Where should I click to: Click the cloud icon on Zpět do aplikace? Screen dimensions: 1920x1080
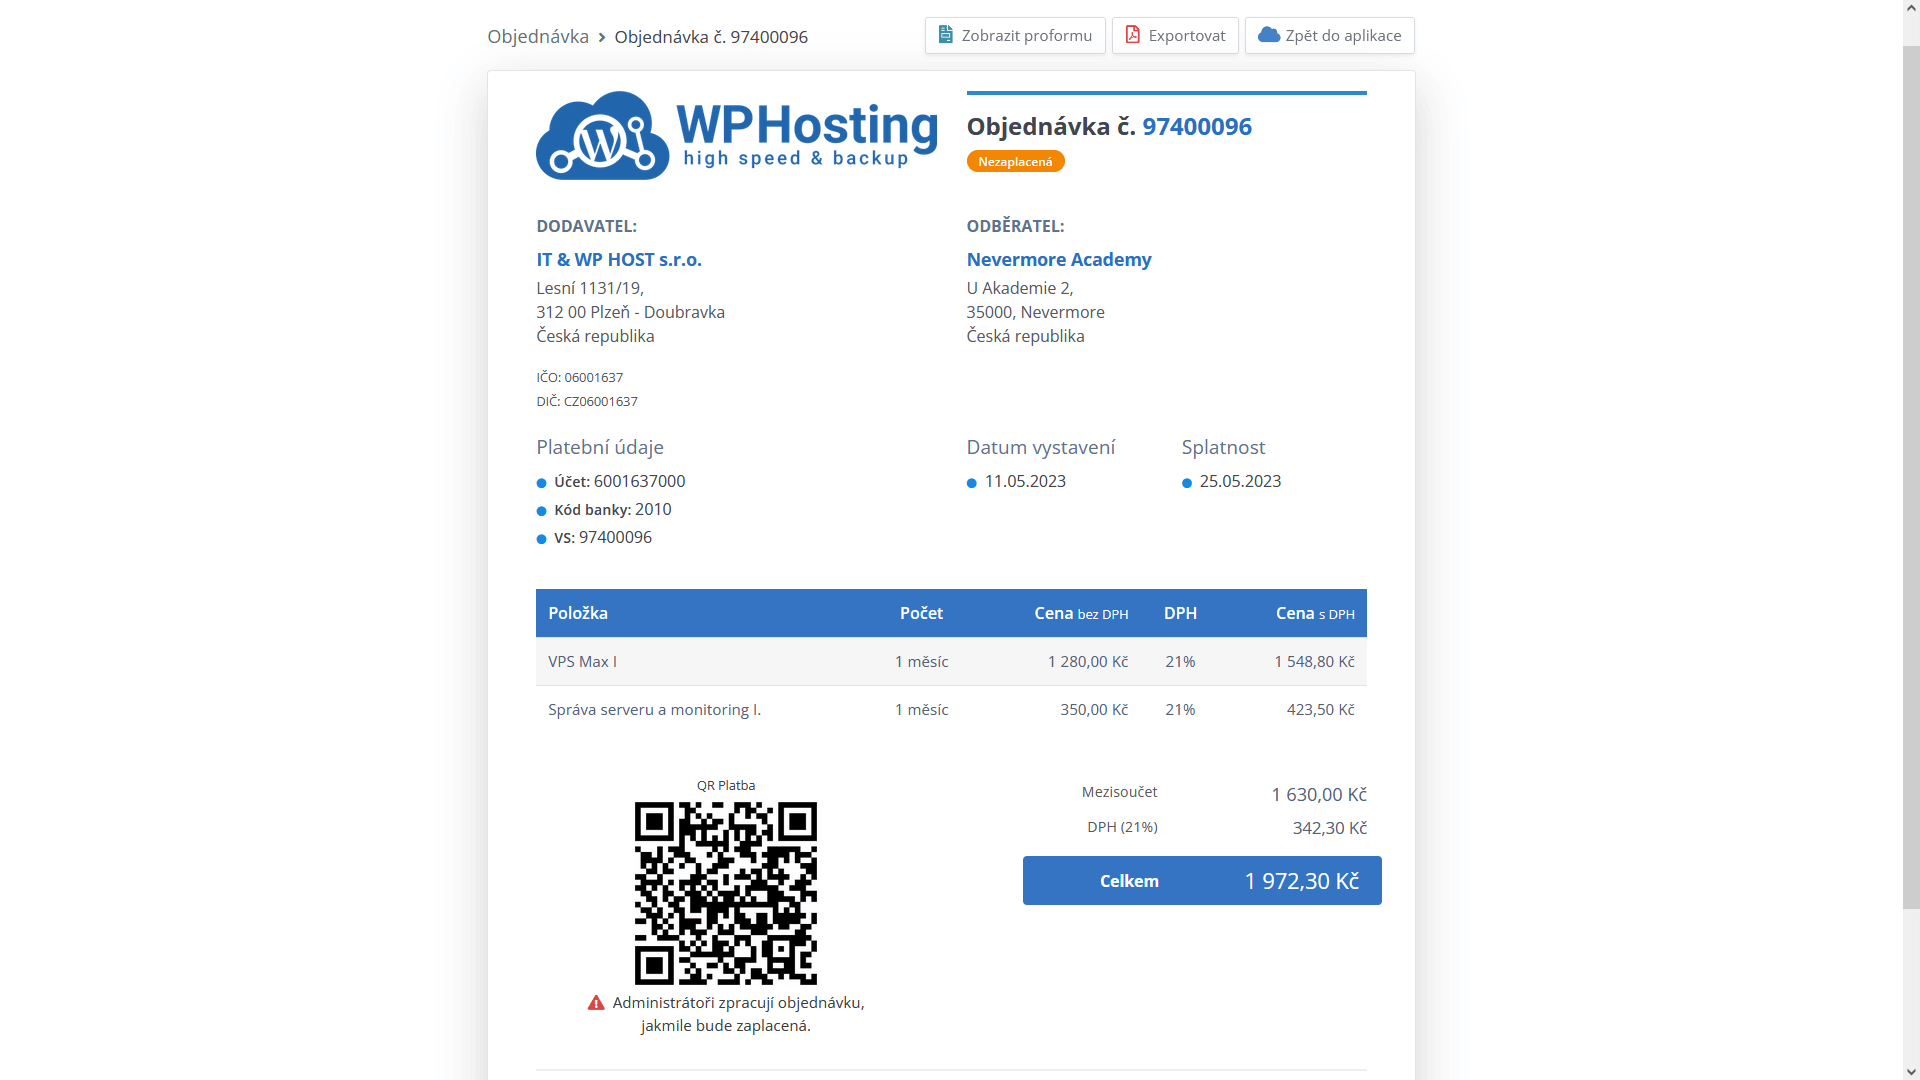tap(1268, 35)
